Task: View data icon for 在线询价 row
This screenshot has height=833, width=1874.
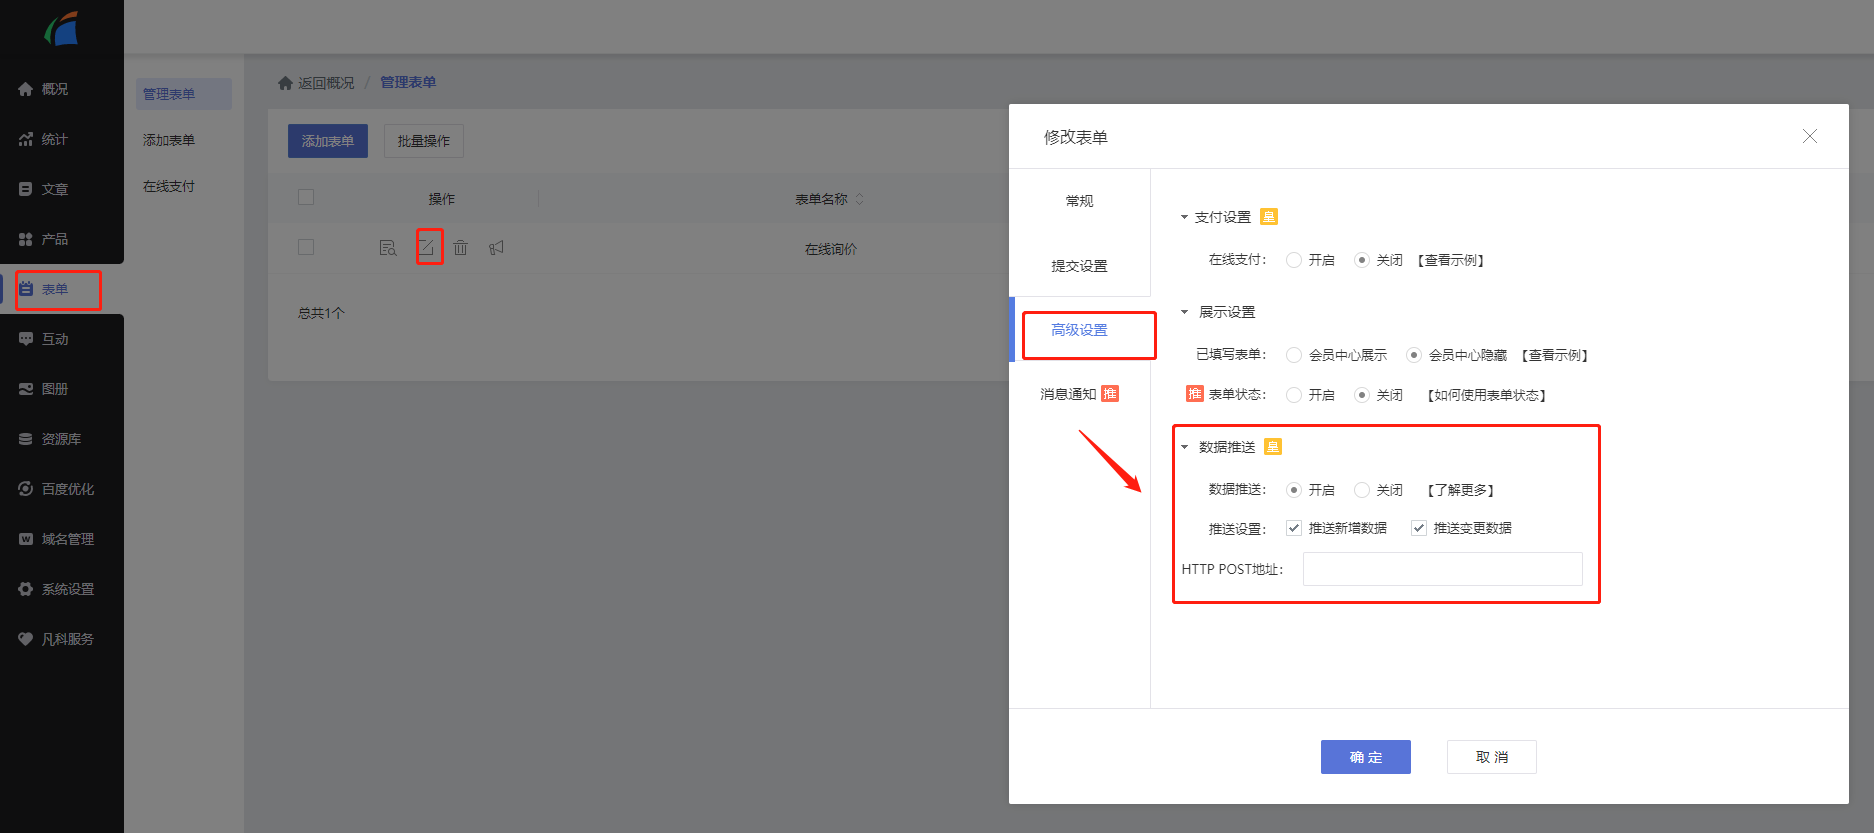Action: (388, 247)
